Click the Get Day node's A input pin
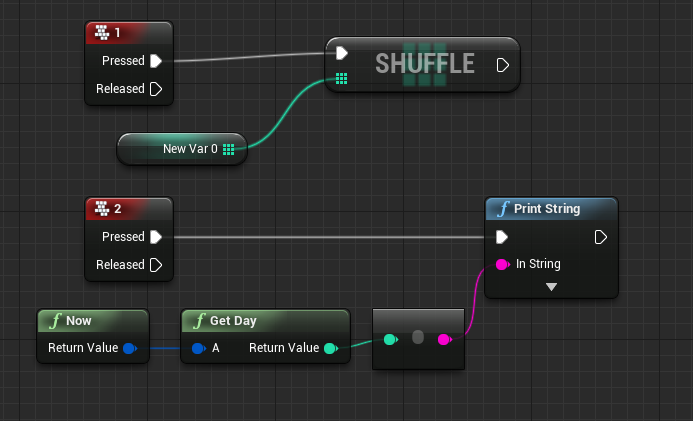The width and height of the screenshot is (693, 421). 198,349
